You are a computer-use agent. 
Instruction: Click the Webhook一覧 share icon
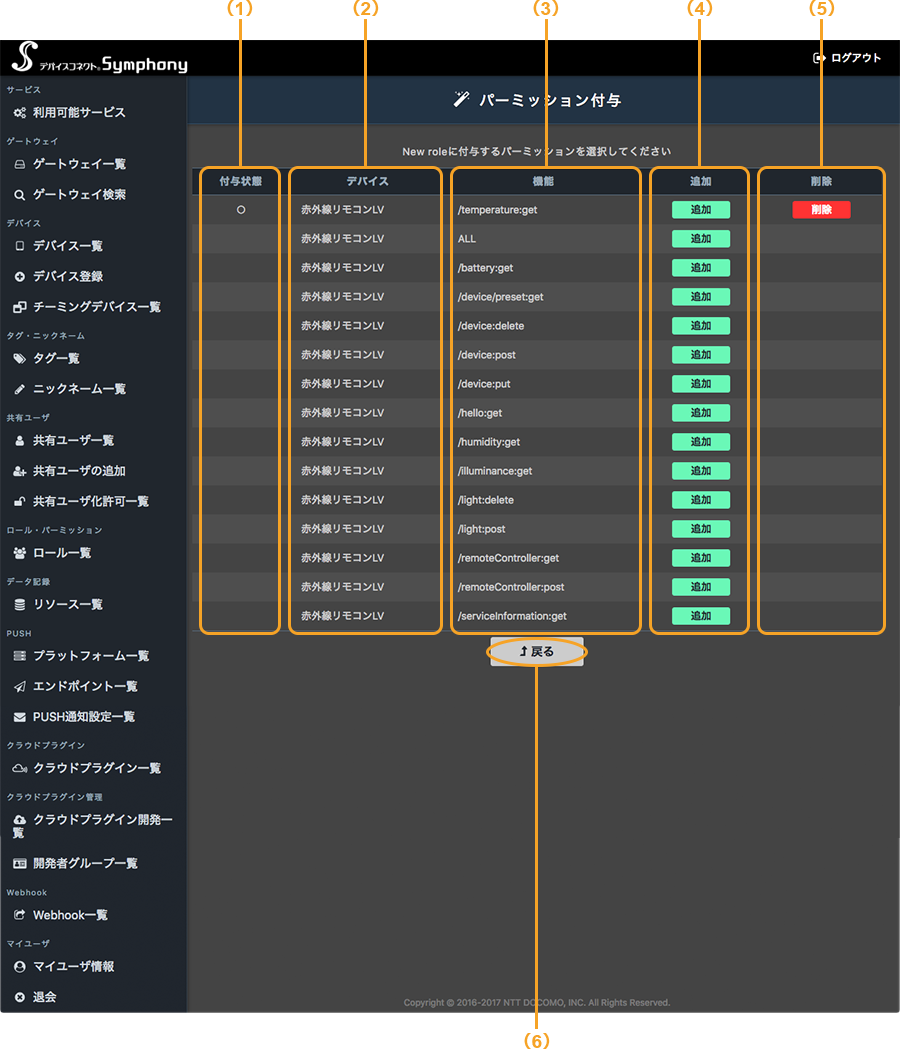[20, 915]
